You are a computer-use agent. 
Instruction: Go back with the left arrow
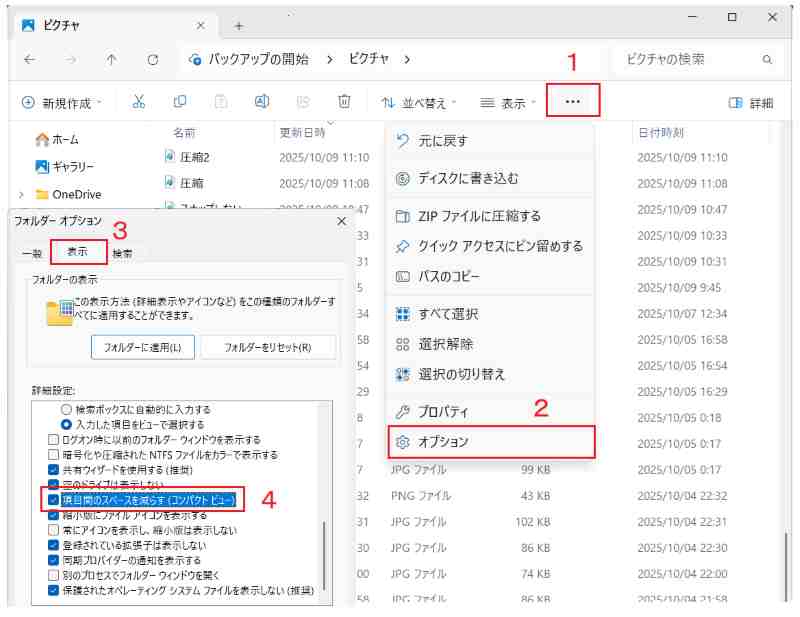30,60
